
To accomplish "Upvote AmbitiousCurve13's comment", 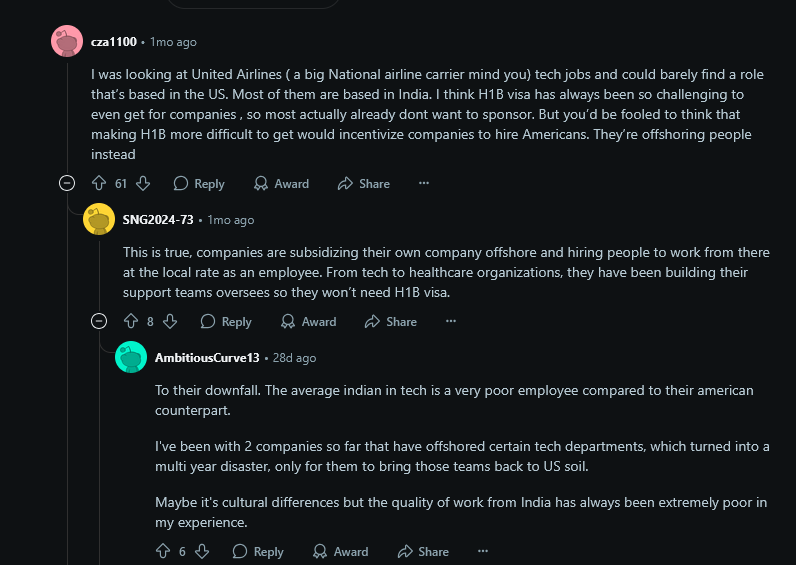I will tap(163, 551).
